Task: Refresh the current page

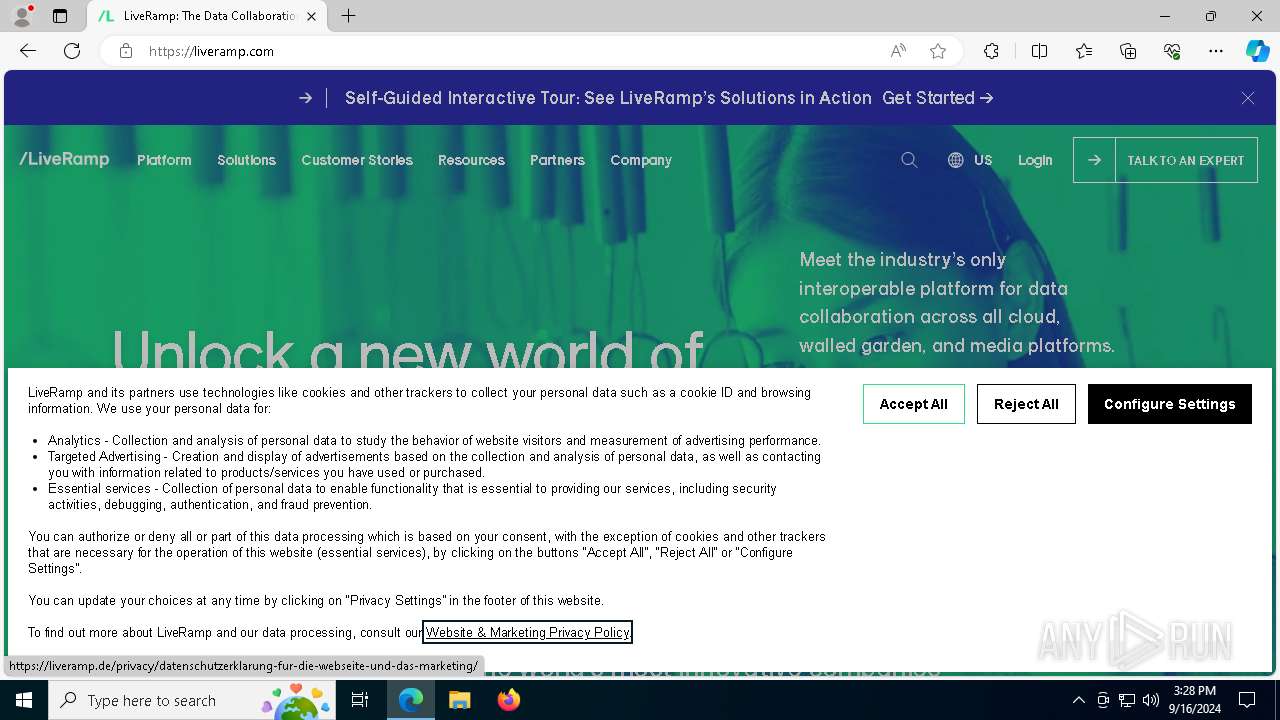Action: pyautogui.click(x=72, y=51)
